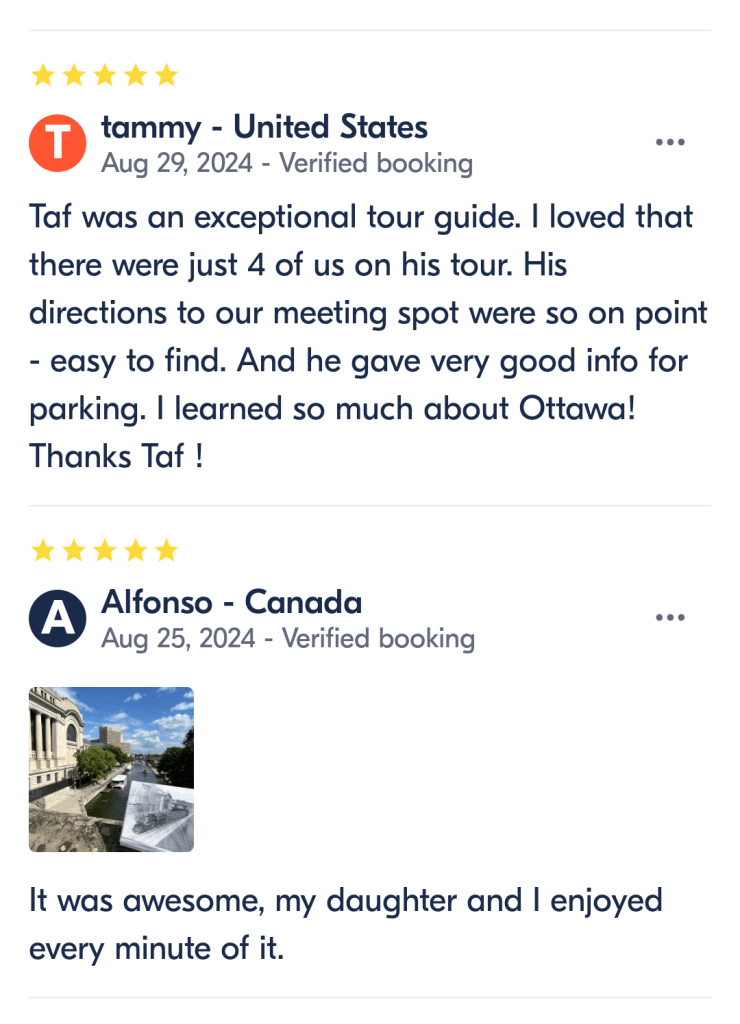The width and height of the screenshot is (740, 1024).
Task: Click Alfonso's dark blue "A" avatar
Action: [58, 618]
